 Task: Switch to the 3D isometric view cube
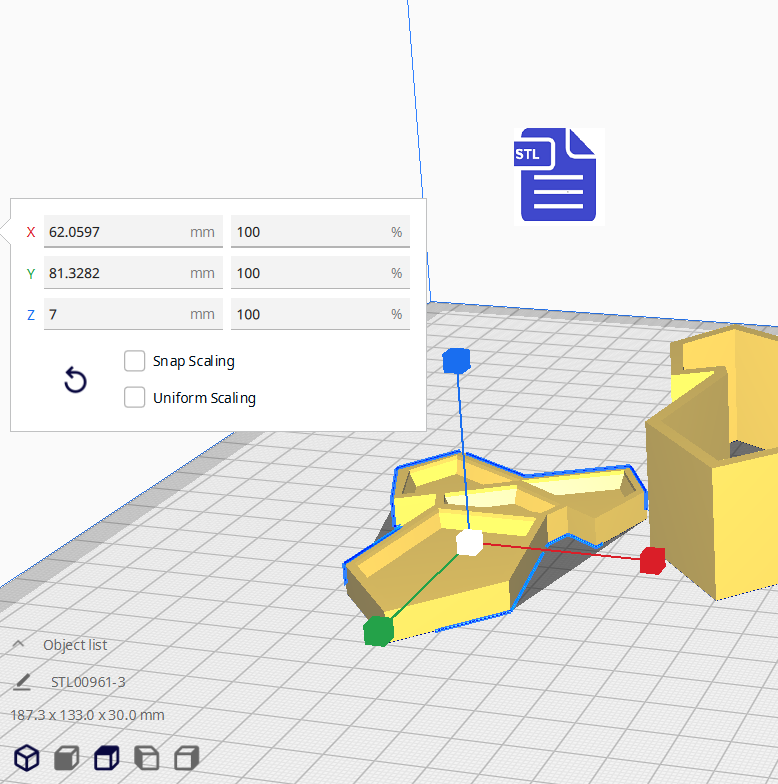27,758
